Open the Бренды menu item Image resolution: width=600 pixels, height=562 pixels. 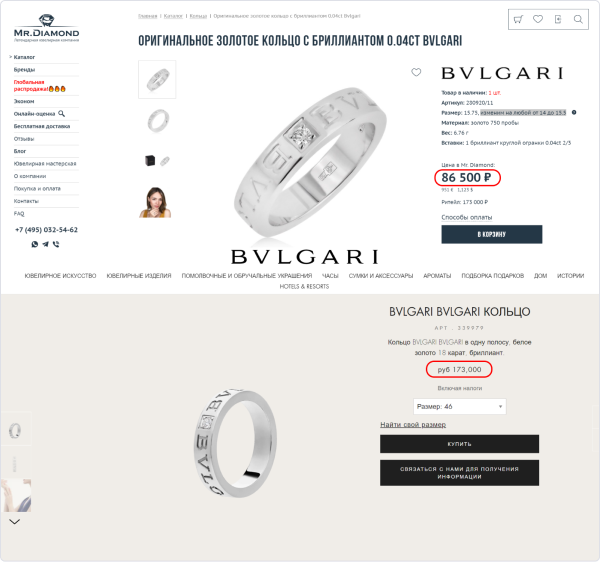coord(24,70)
